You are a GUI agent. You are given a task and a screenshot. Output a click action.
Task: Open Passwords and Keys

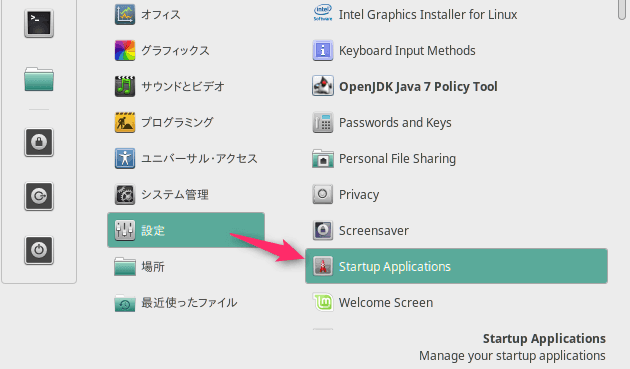pos(456,122)
